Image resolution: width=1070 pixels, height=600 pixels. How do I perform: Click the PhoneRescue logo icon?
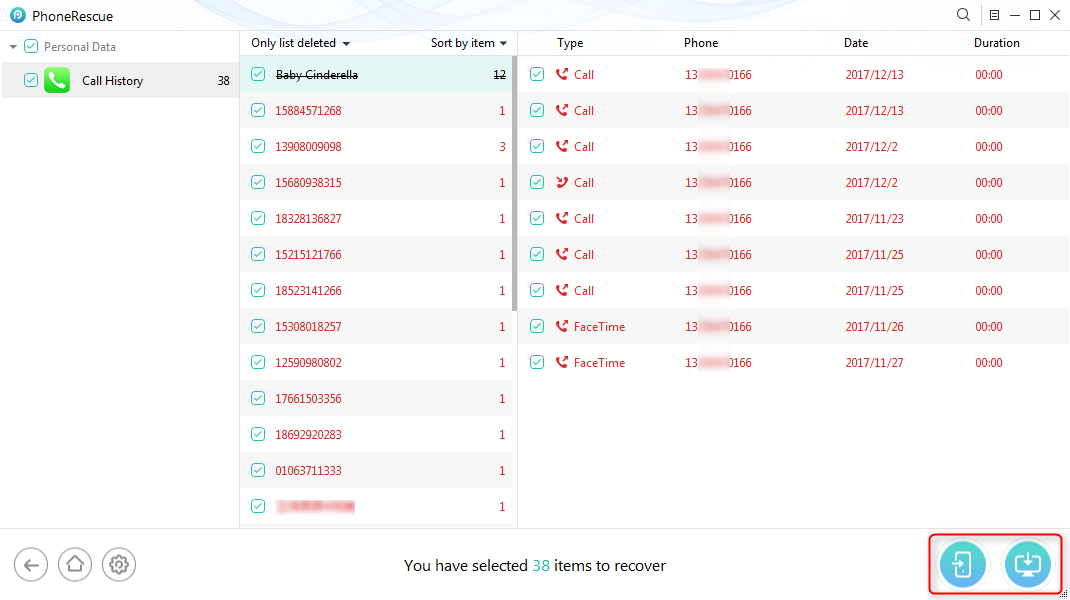click(x=18, y=15)
